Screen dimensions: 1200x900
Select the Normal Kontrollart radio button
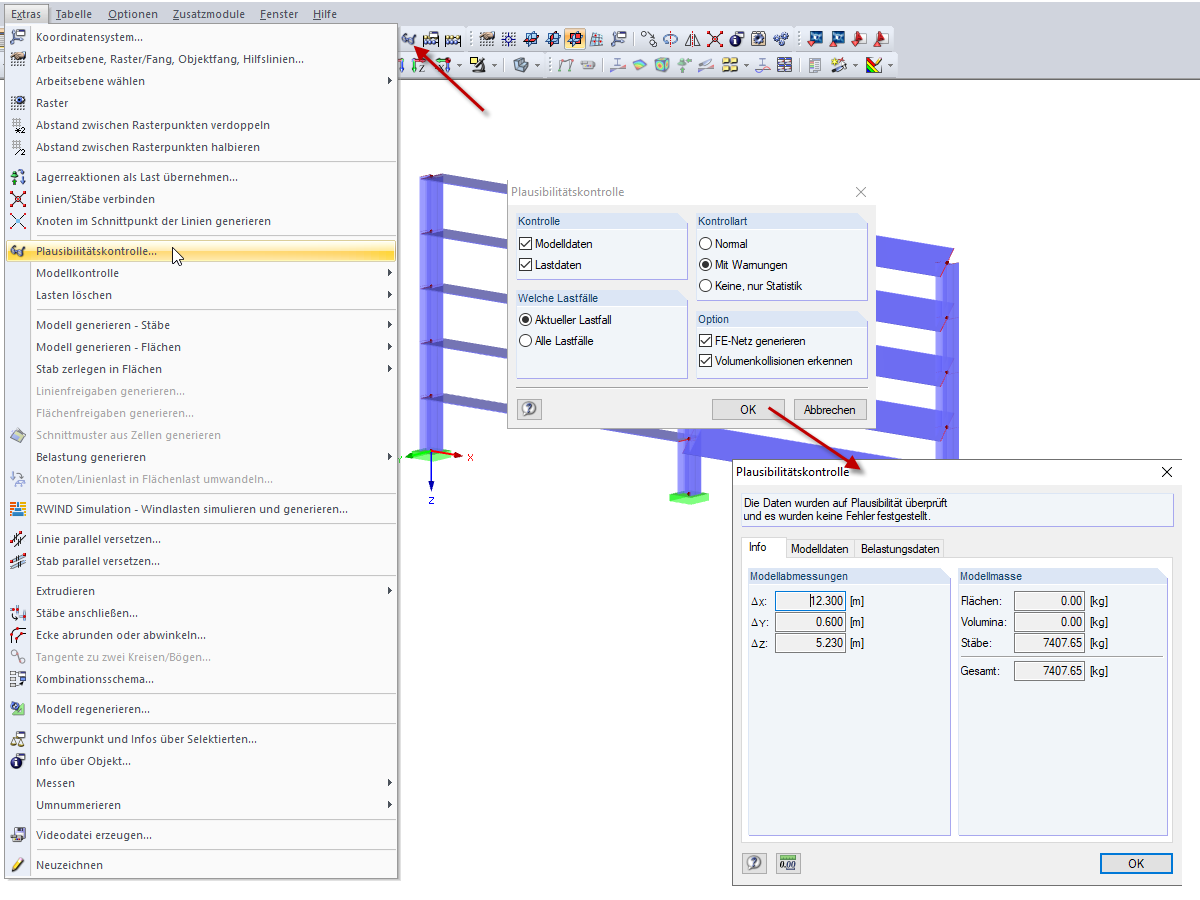coord(706,244)
